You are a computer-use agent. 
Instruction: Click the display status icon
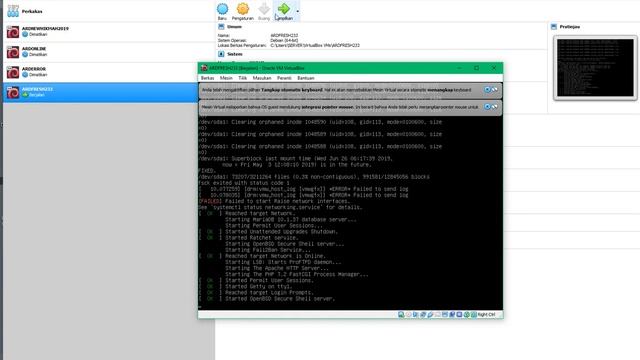[444, 315]
